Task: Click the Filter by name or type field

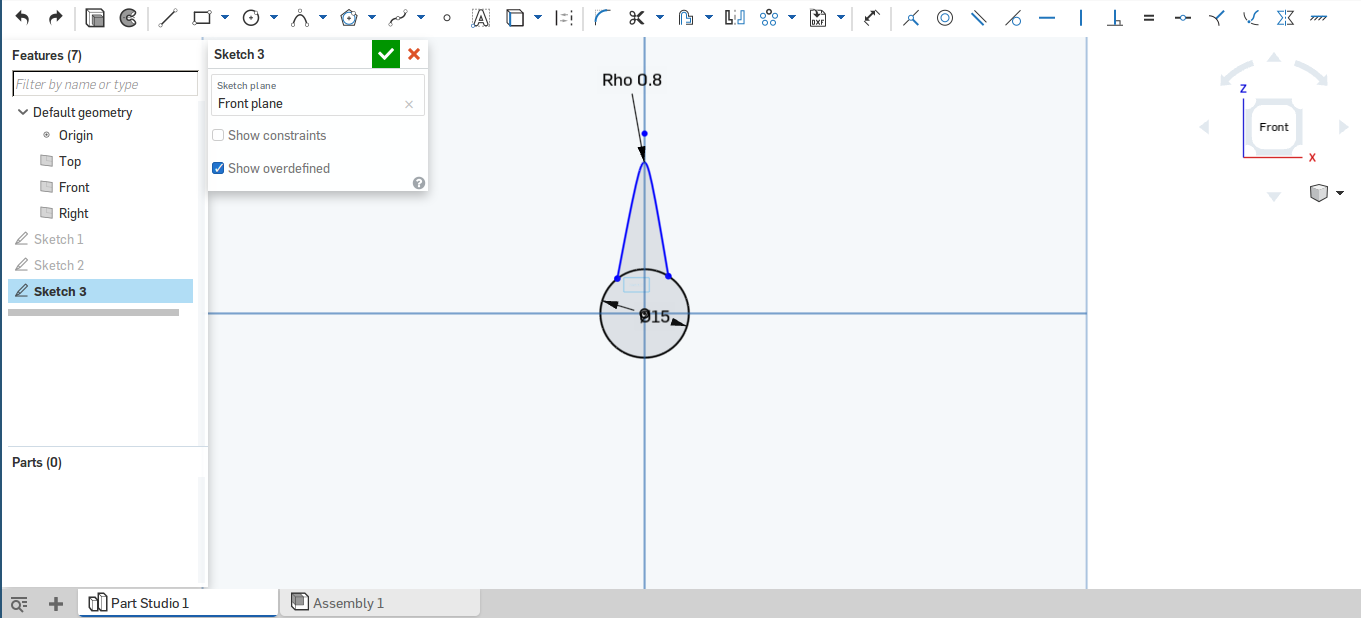Action: pos(105,84)
